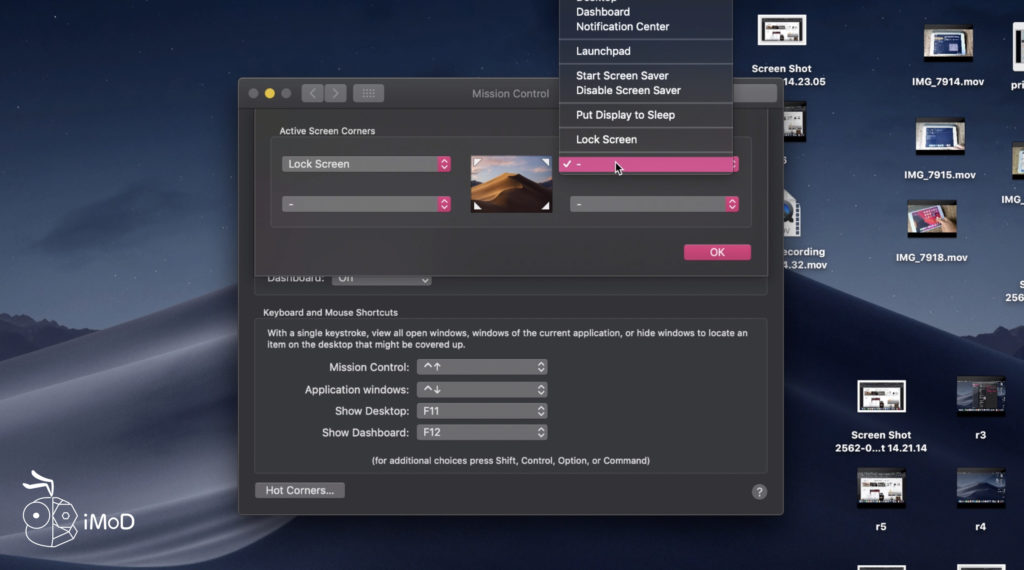Open the top-left corner Lock Screen dropdown

pyautogui.click(x=366, y=164)
